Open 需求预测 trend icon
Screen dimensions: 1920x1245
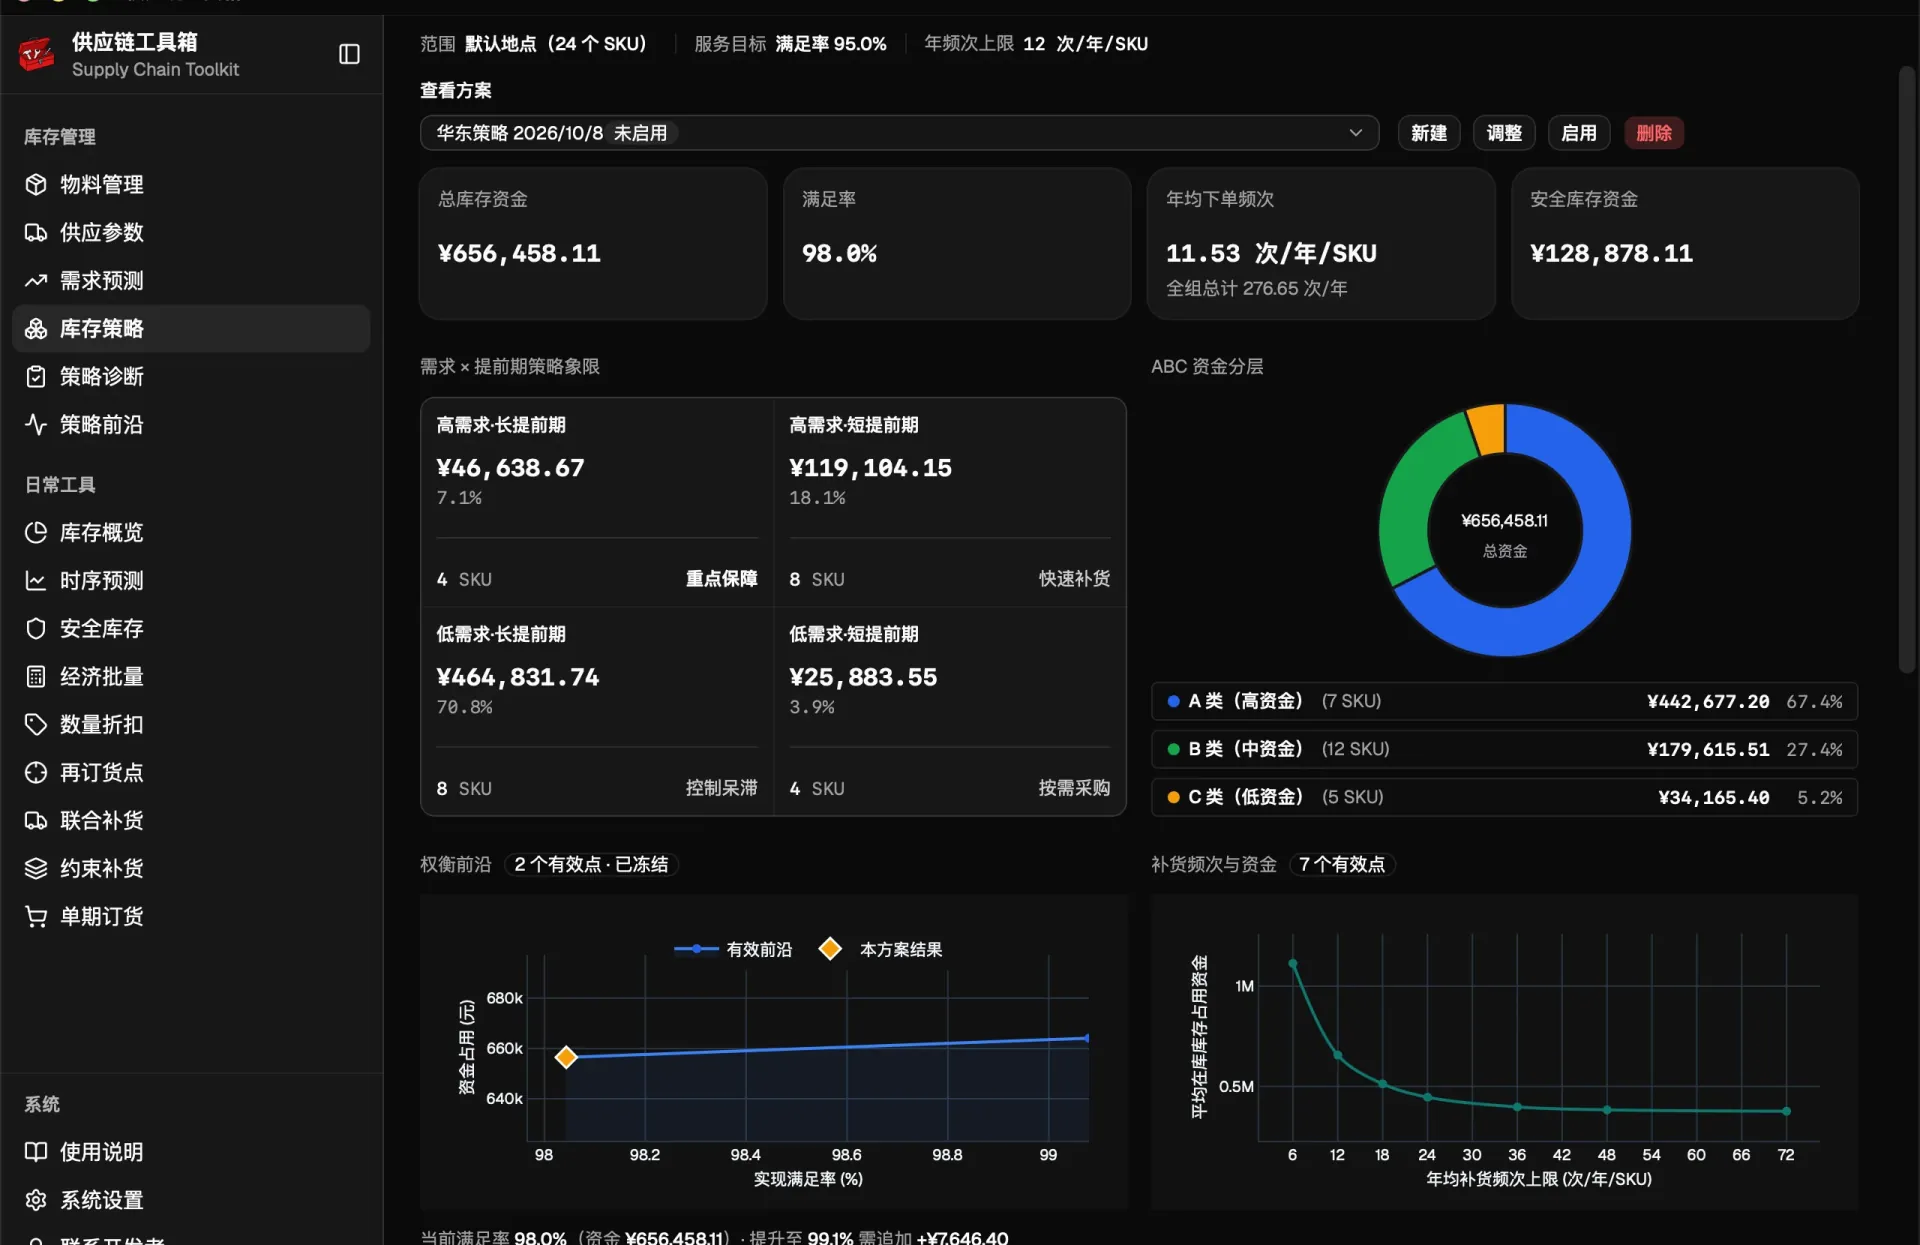(x=36, y=280)
